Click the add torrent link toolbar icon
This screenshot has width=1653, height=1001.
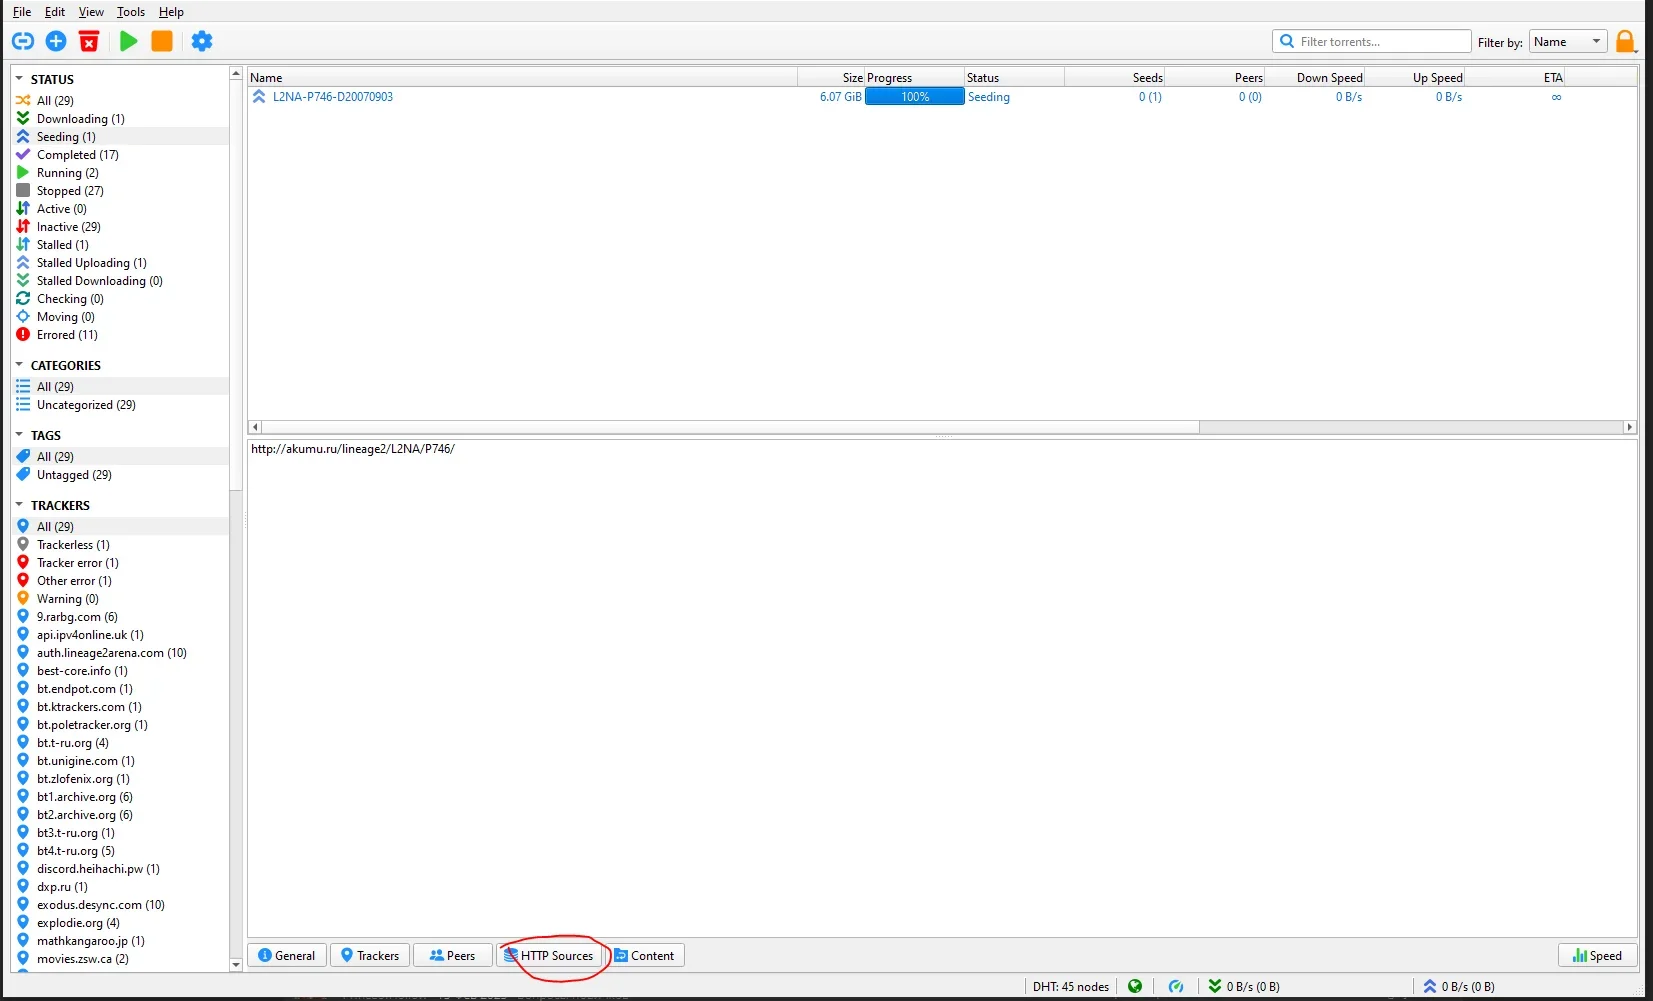pos(23,41)
